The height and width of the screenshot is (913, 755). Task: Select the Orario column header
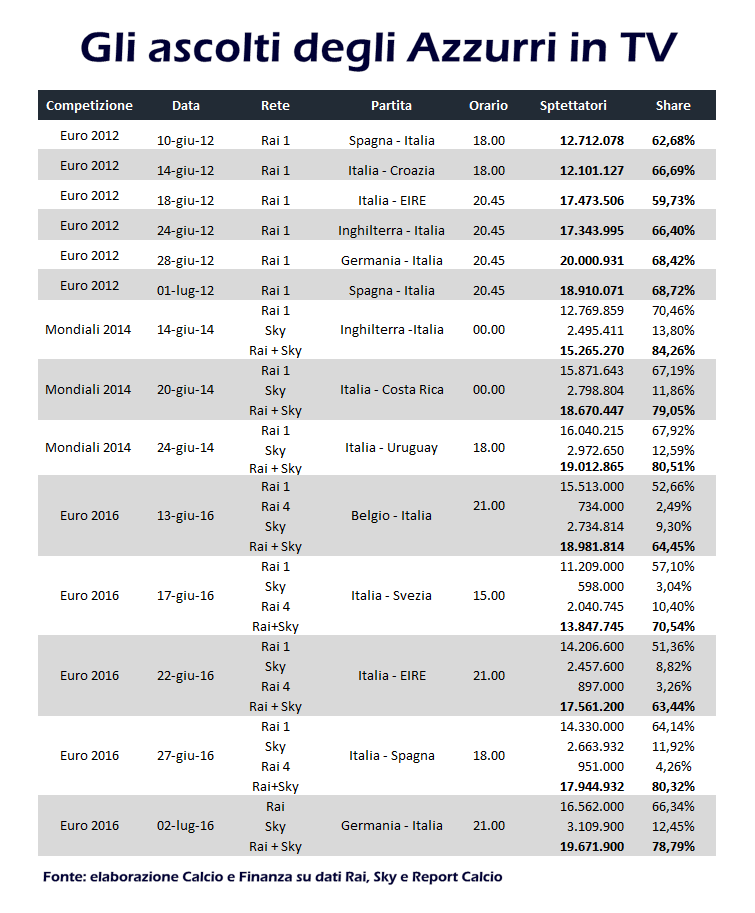488,105
